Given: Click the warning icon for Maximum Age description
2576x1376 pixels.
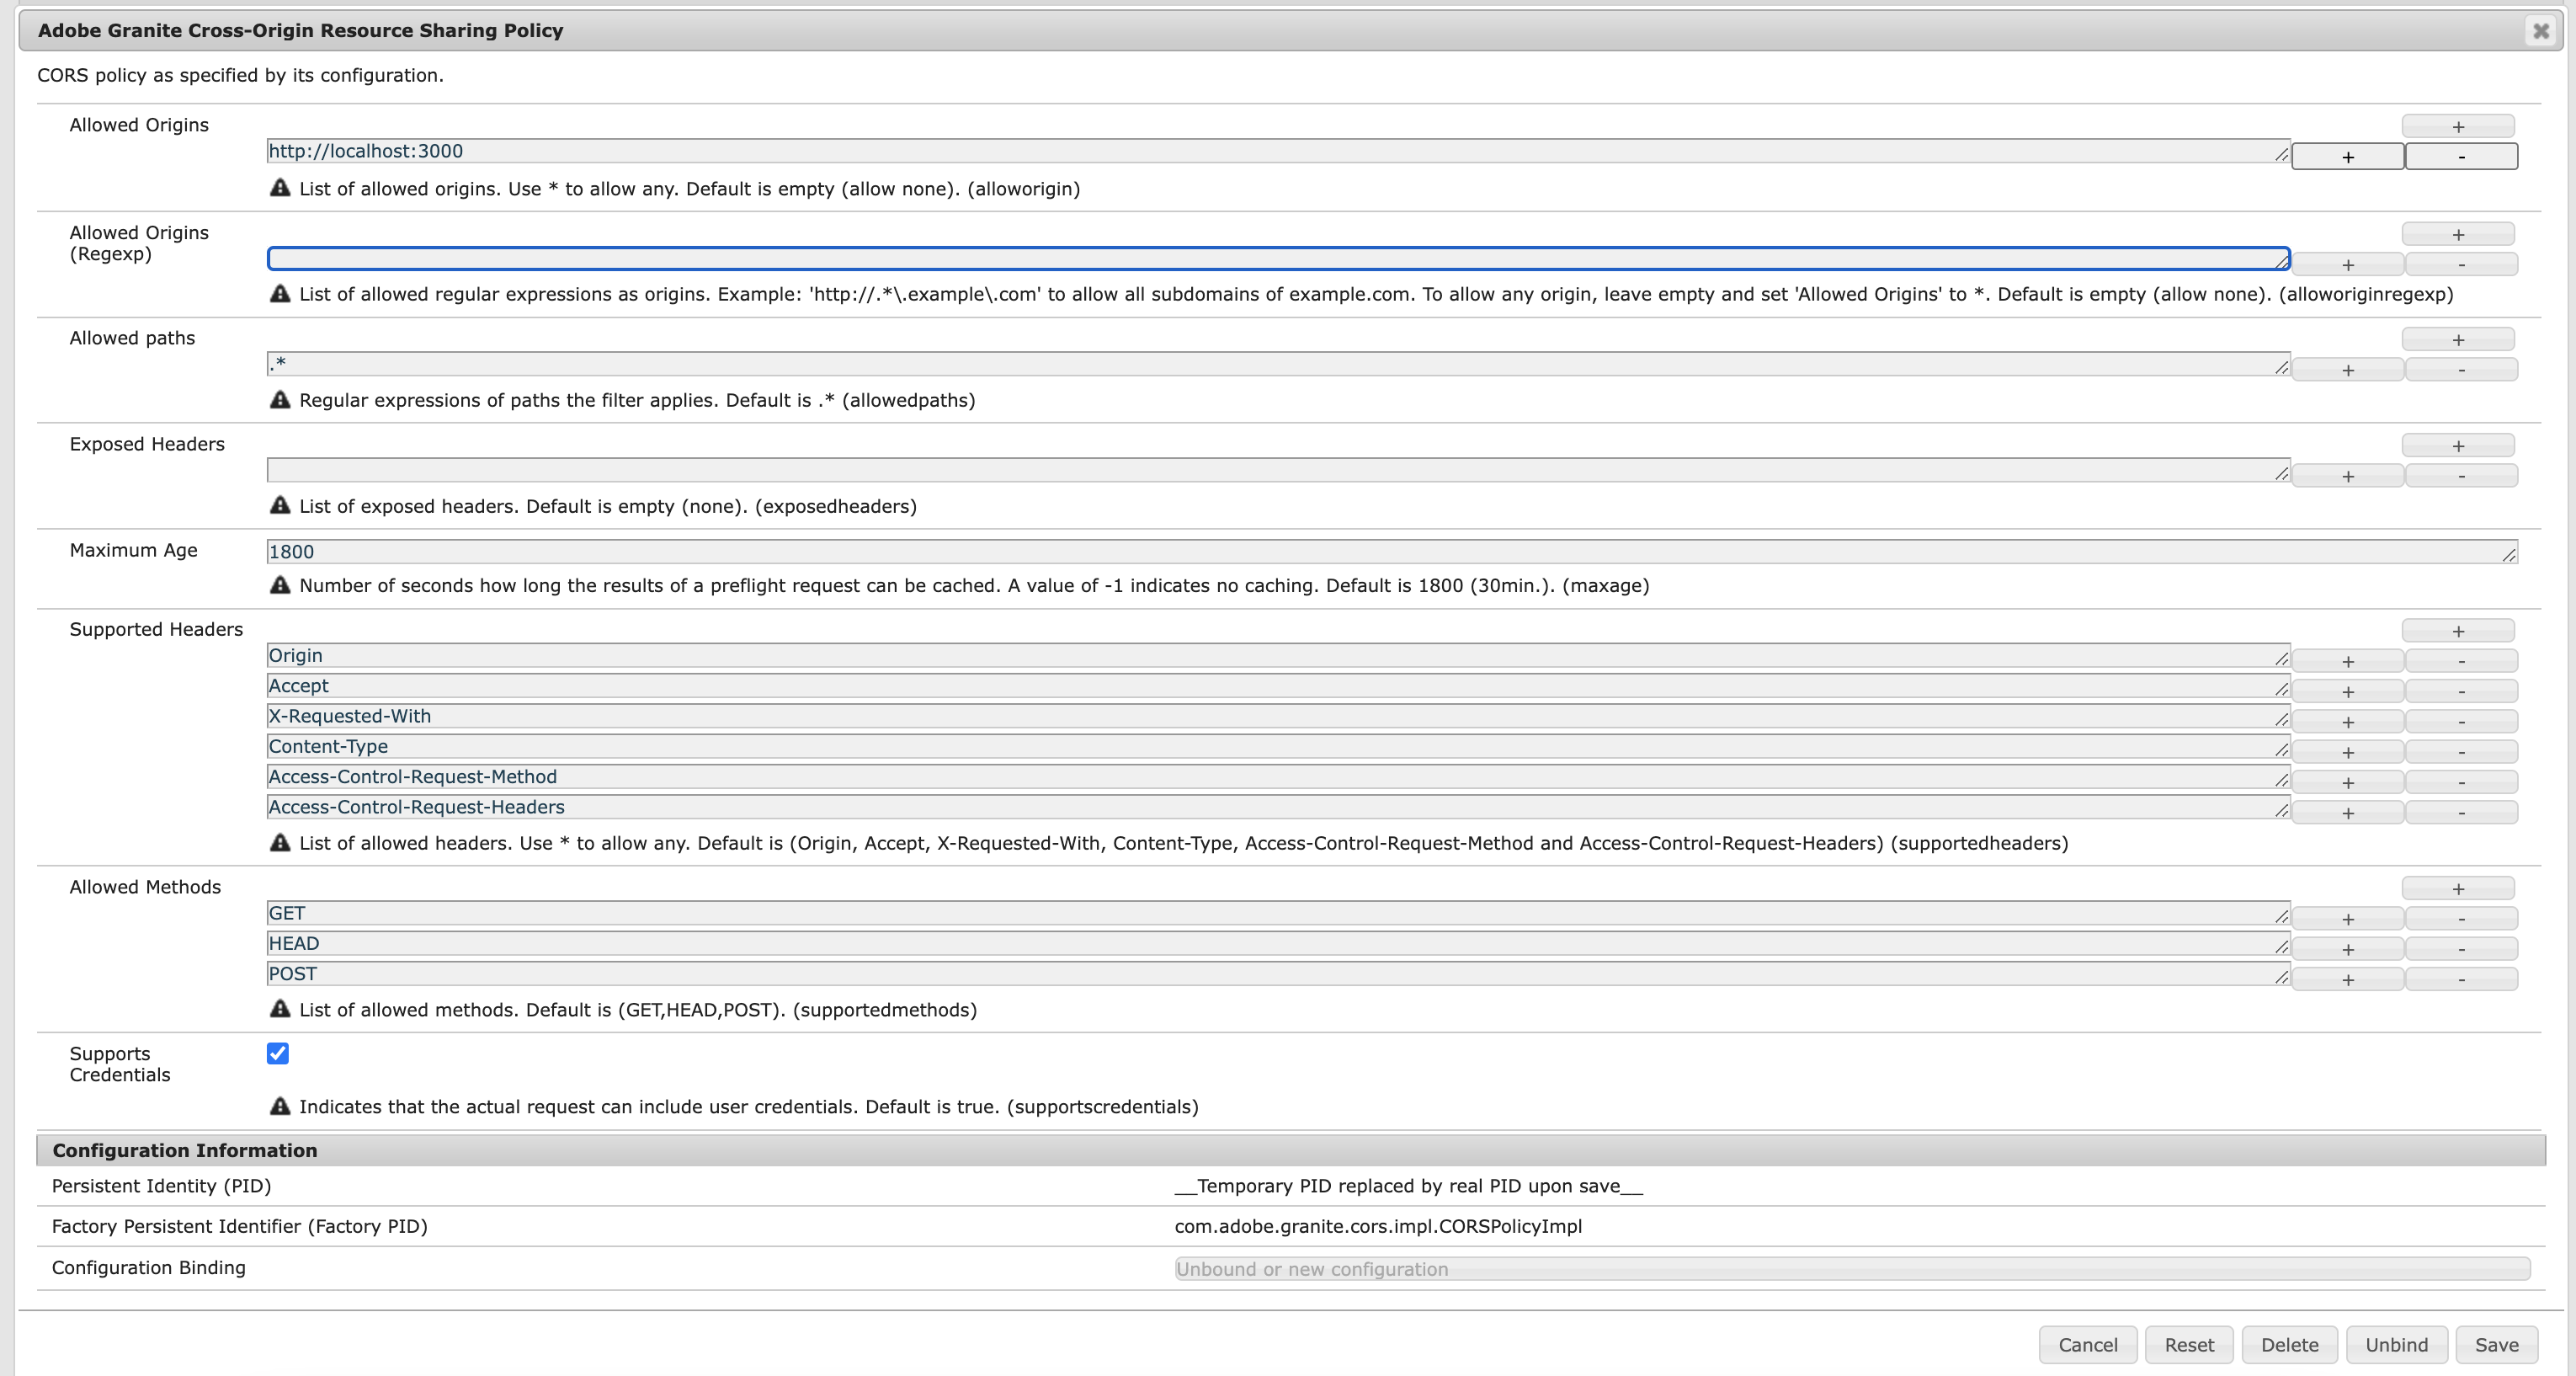Looking at the screenshot, I should pyautogui.click(x=281, y=585).
